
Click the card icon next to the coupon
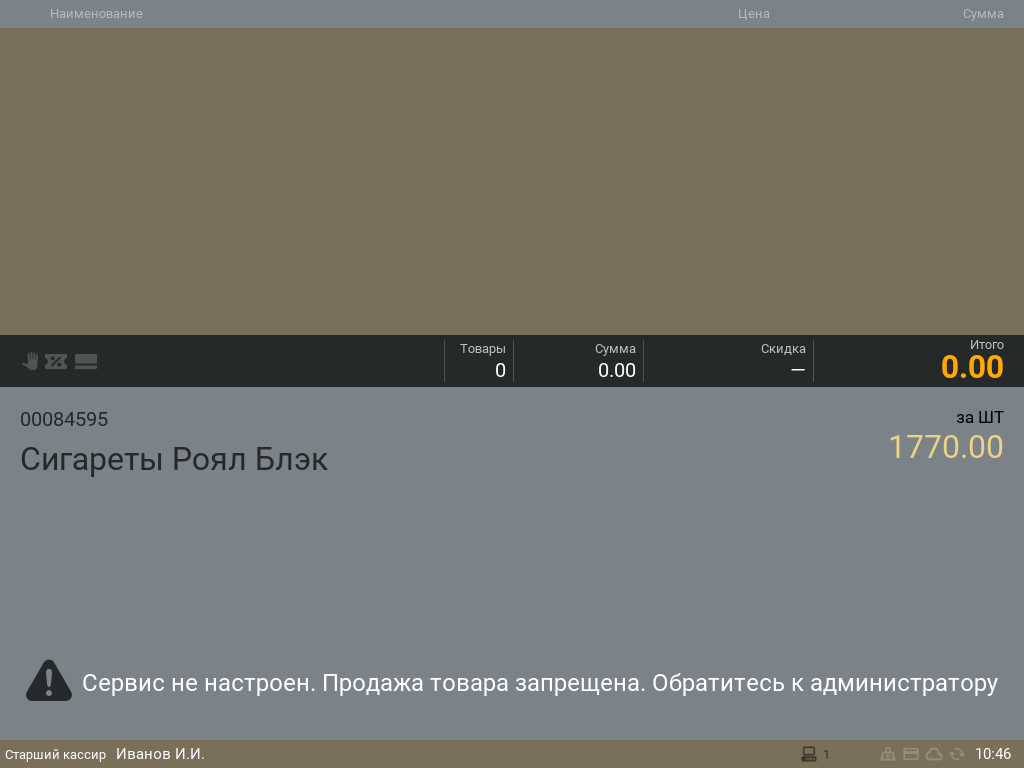point(86,362)
